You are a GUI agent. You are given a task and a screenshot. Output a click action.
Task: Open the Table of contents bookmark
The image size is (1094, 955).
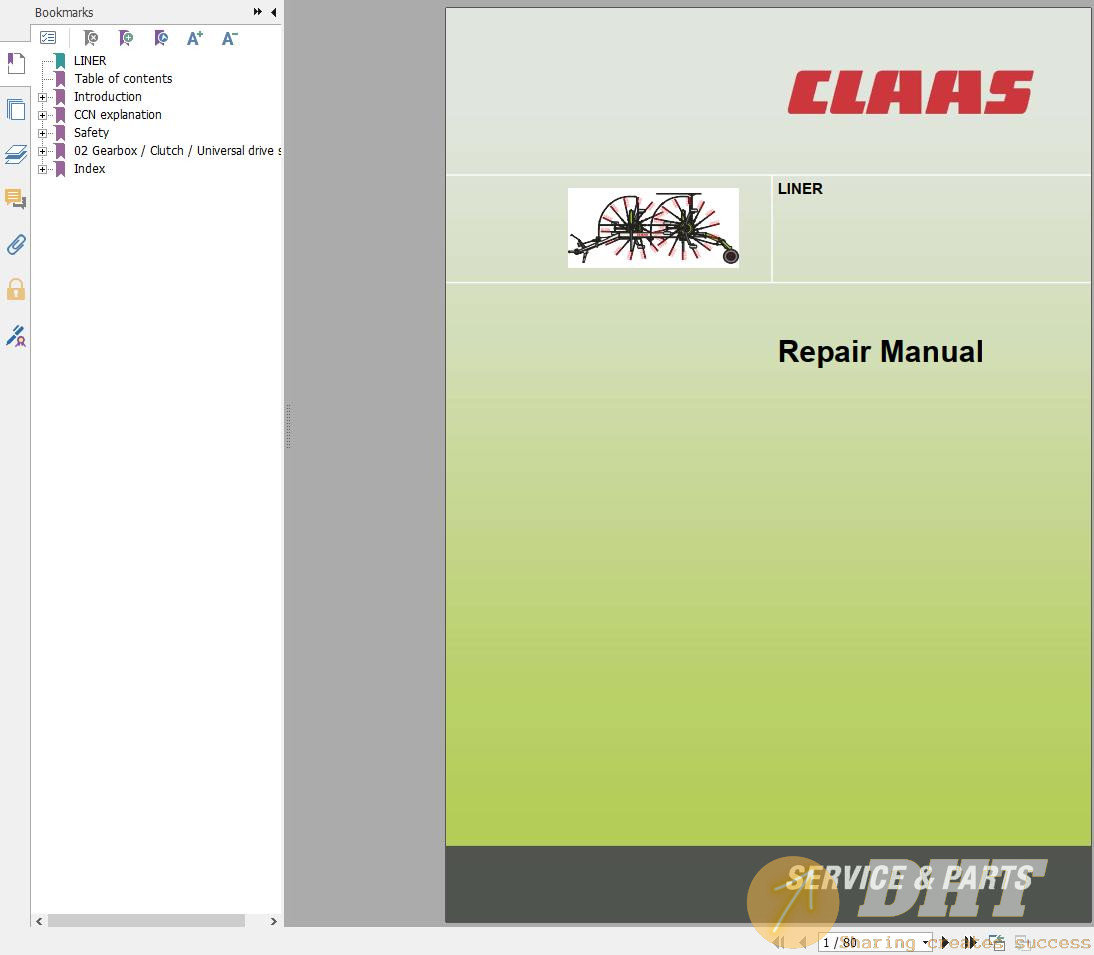click(x=123, y=79)
